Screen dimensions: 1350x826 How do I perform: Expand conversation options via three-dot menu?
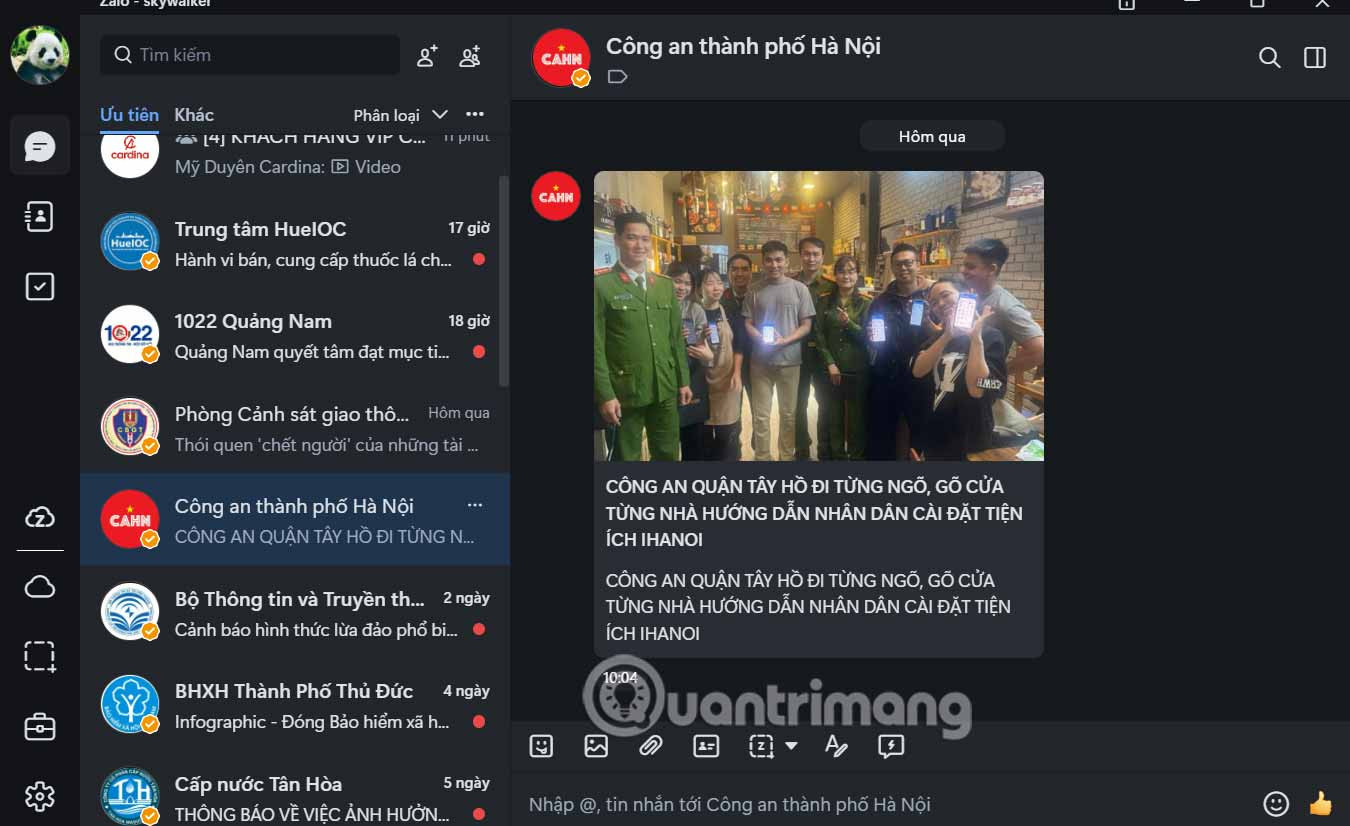[475, 505]
